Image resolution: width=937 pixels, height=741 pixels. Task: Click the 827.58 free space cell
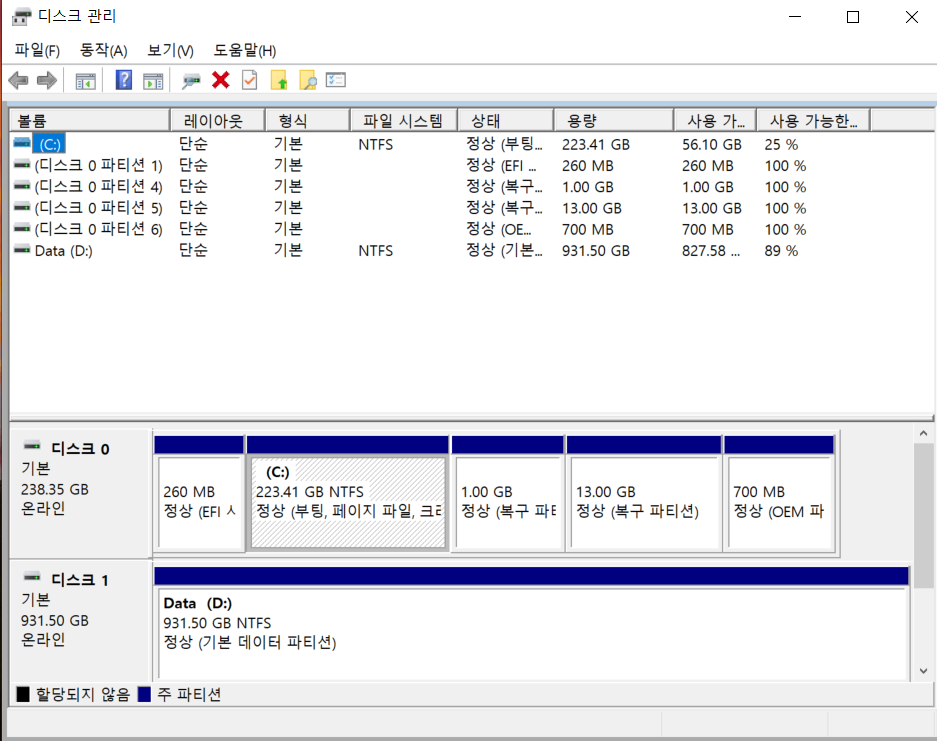[711, 250]
